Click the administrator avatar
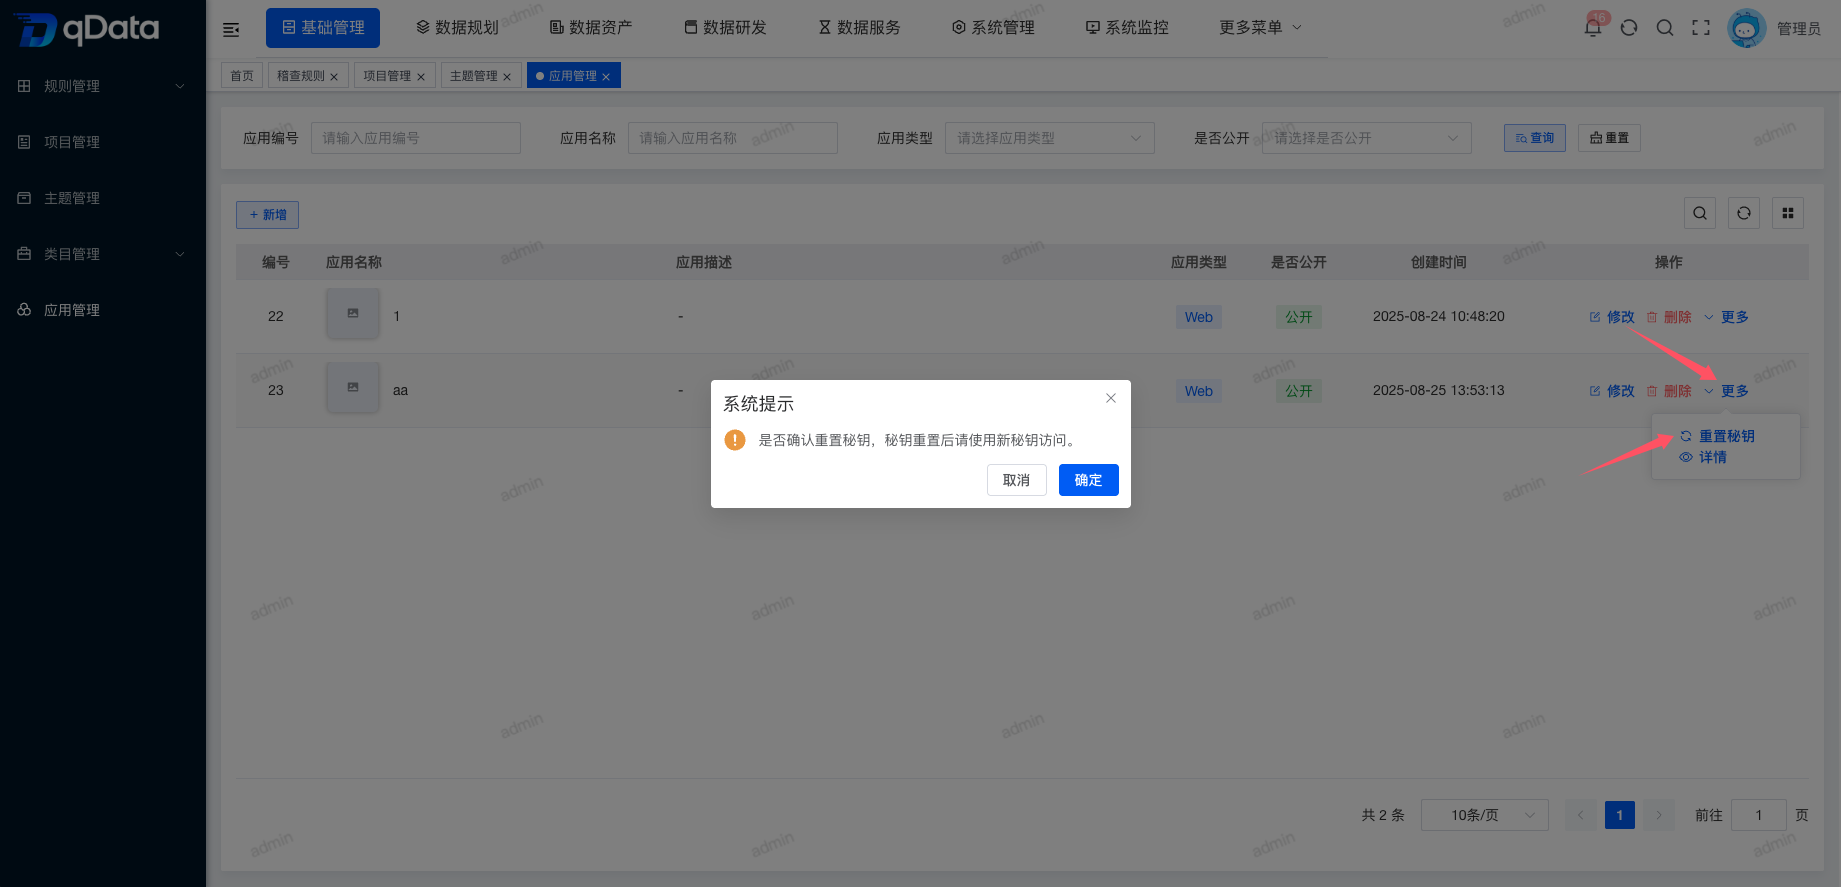The width and height of the screenshot is (1841, 887). [x=1747, y=28]
